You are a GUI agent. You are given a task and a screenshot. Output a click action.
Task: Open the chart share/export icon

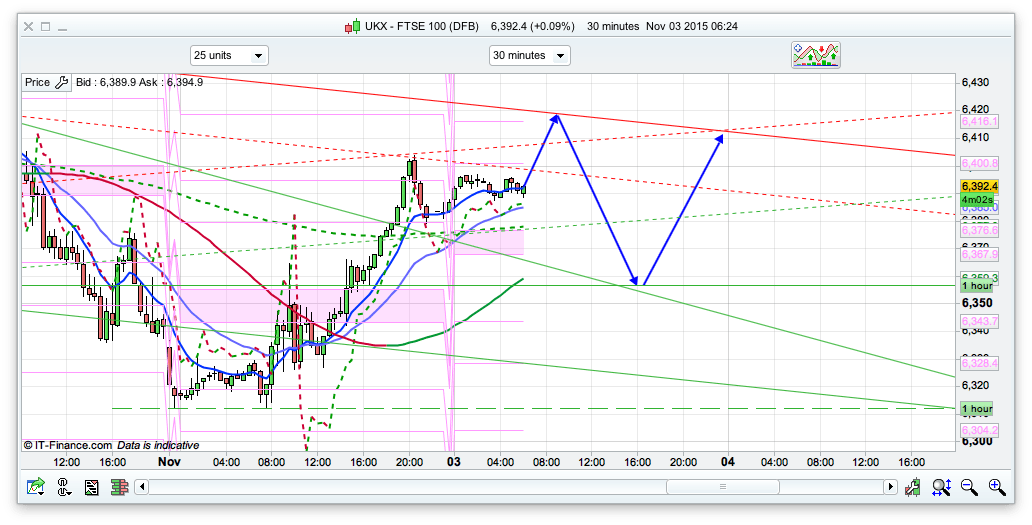[x=36, y=487]
